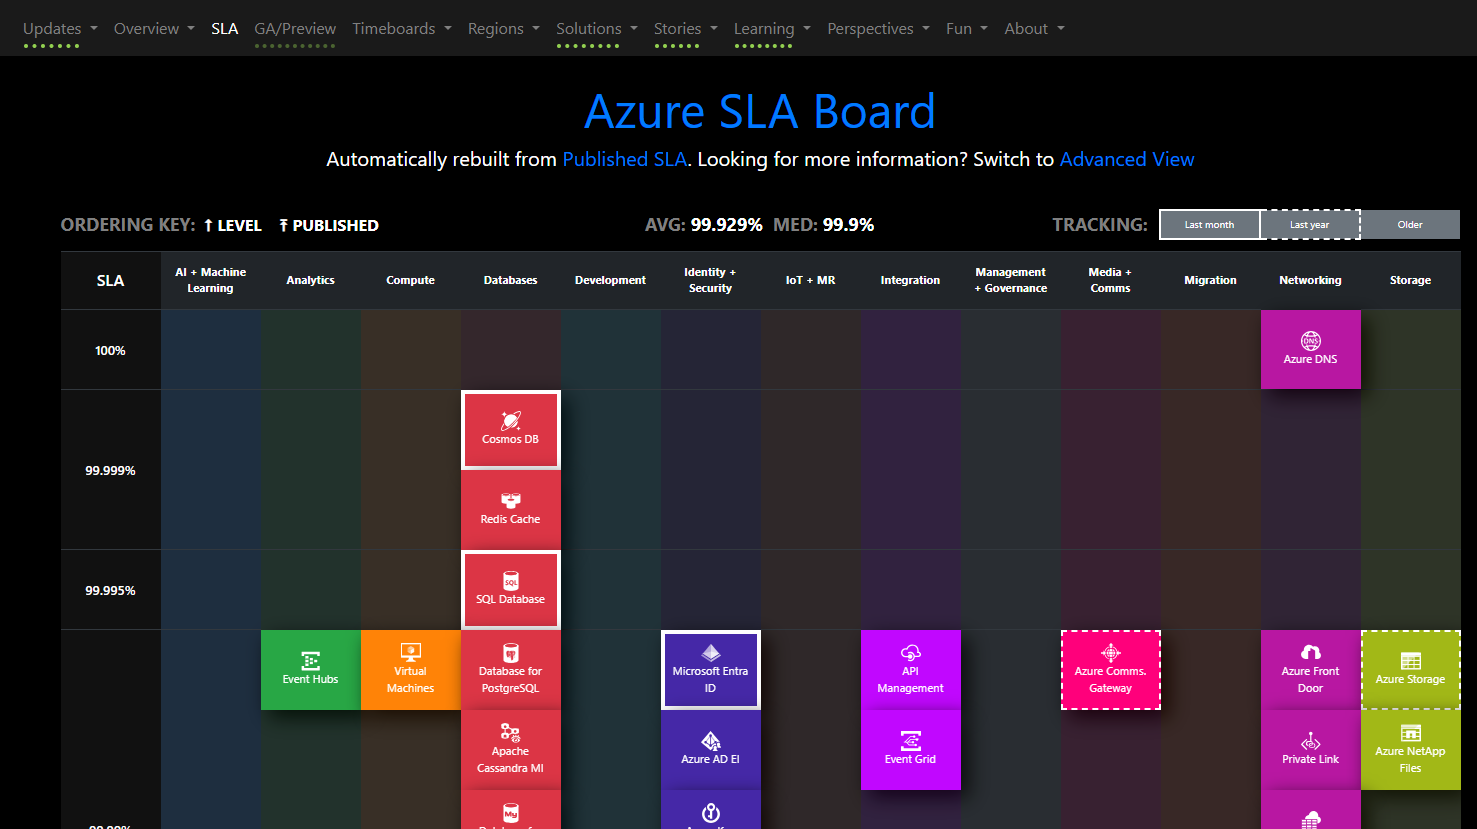Expand the Learning dropdown menu

pos(772,28)
